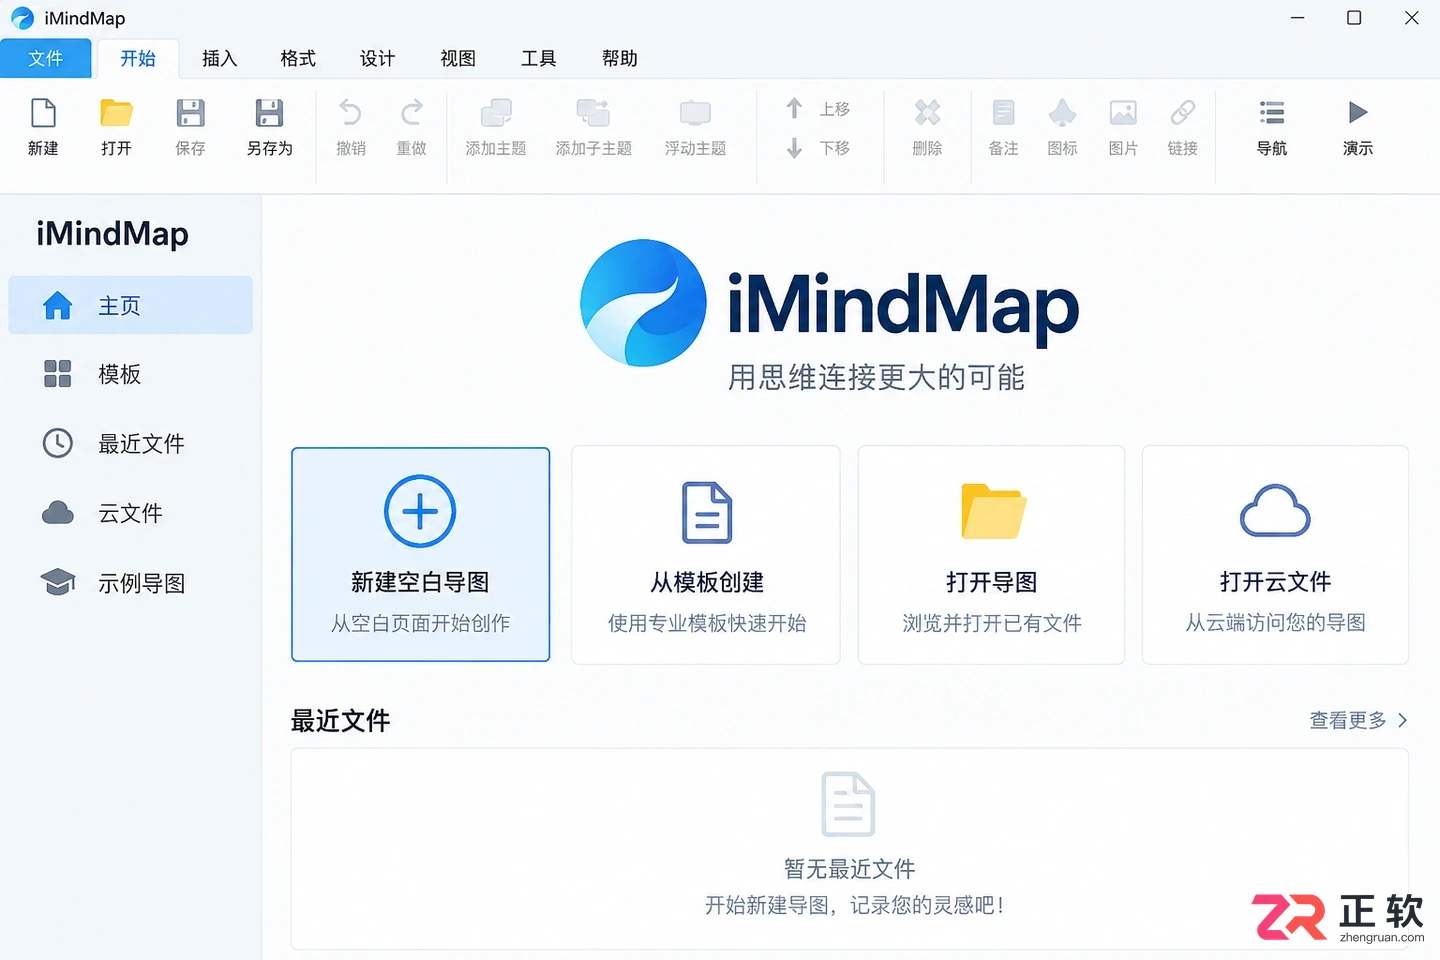
Task: Open 最近文件 in the sidebar
Action: pyautogui.click(x=130, y=443)
